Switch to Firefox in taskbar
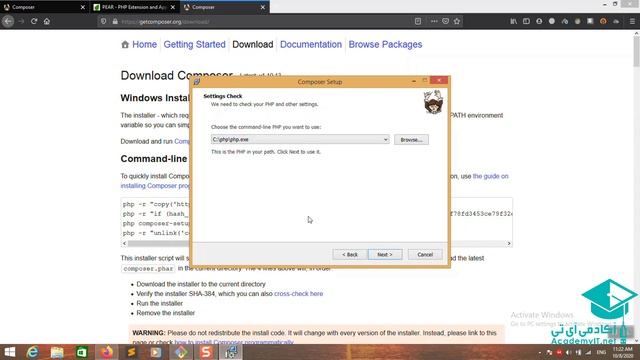 coord(107,352)
